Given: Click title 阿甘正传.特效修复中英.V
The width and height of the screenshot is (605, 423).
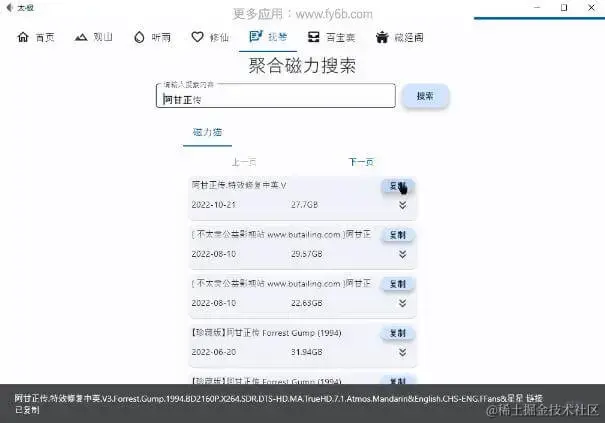Looking at the screenshot, I should pyautogui.click(x=239, y=185).
